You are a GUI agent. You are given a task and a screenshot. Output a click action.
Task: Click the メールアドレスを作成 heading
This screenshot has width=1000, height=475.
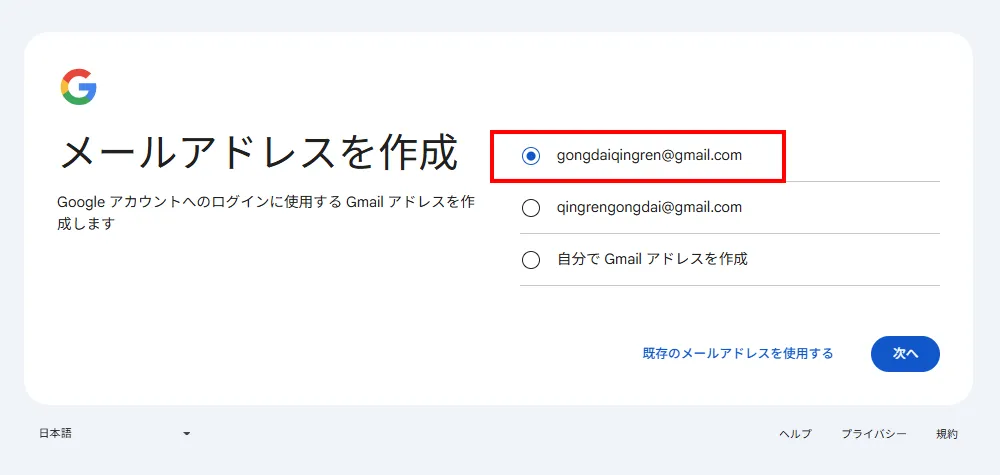(258, 152)
